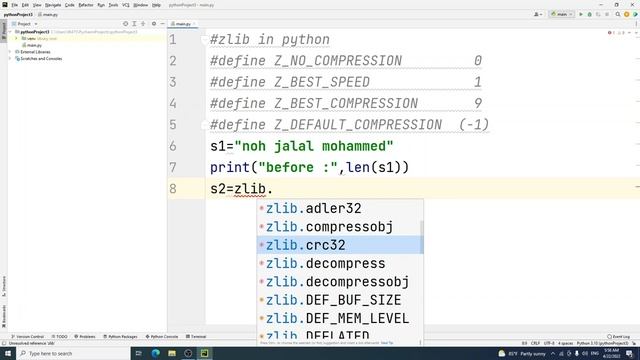
Task: Open the Run menu
Action: pyautogui.click(x=101, y=5)
